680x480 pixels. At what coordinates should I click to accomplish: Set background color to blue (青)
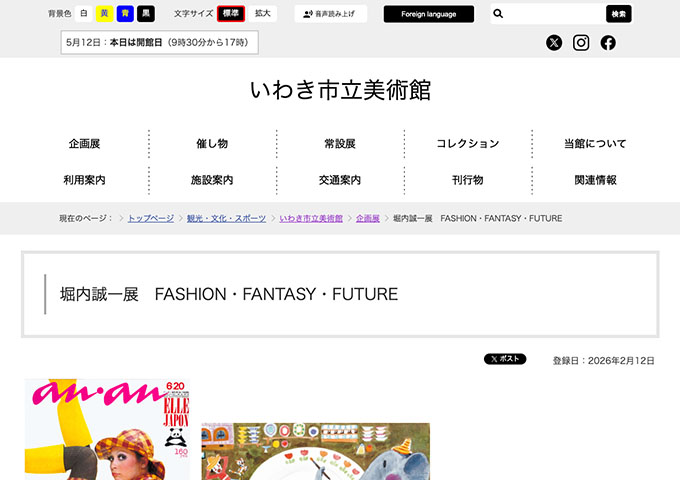point(125,13)
